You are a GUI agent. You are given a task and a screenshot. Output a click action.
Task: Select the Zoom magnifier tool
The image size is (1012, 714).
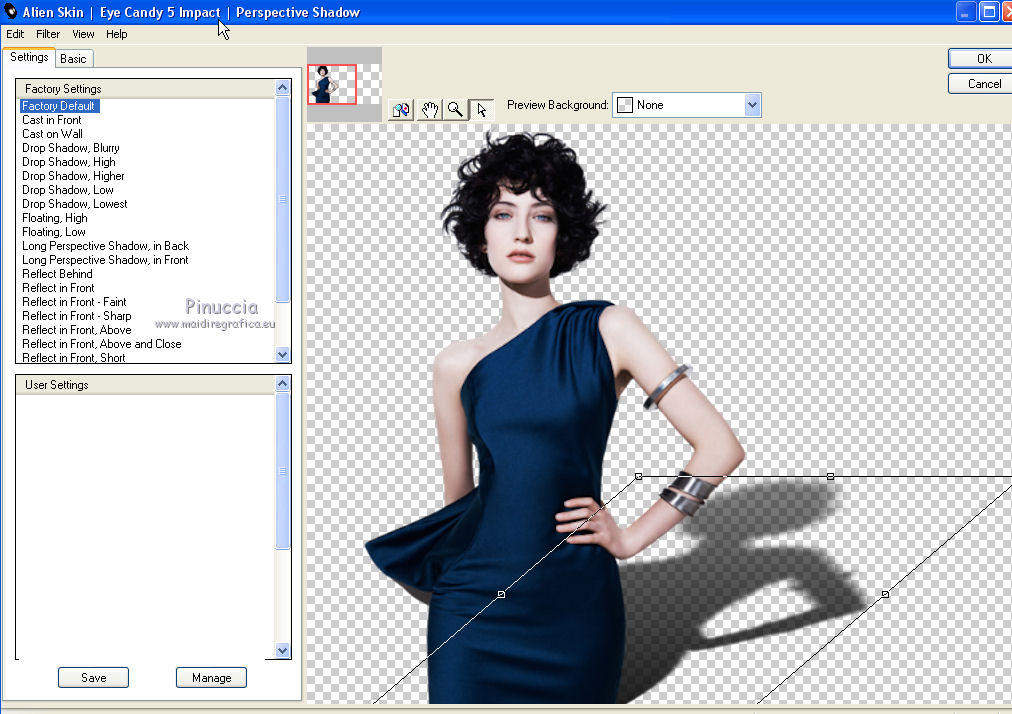456,110
